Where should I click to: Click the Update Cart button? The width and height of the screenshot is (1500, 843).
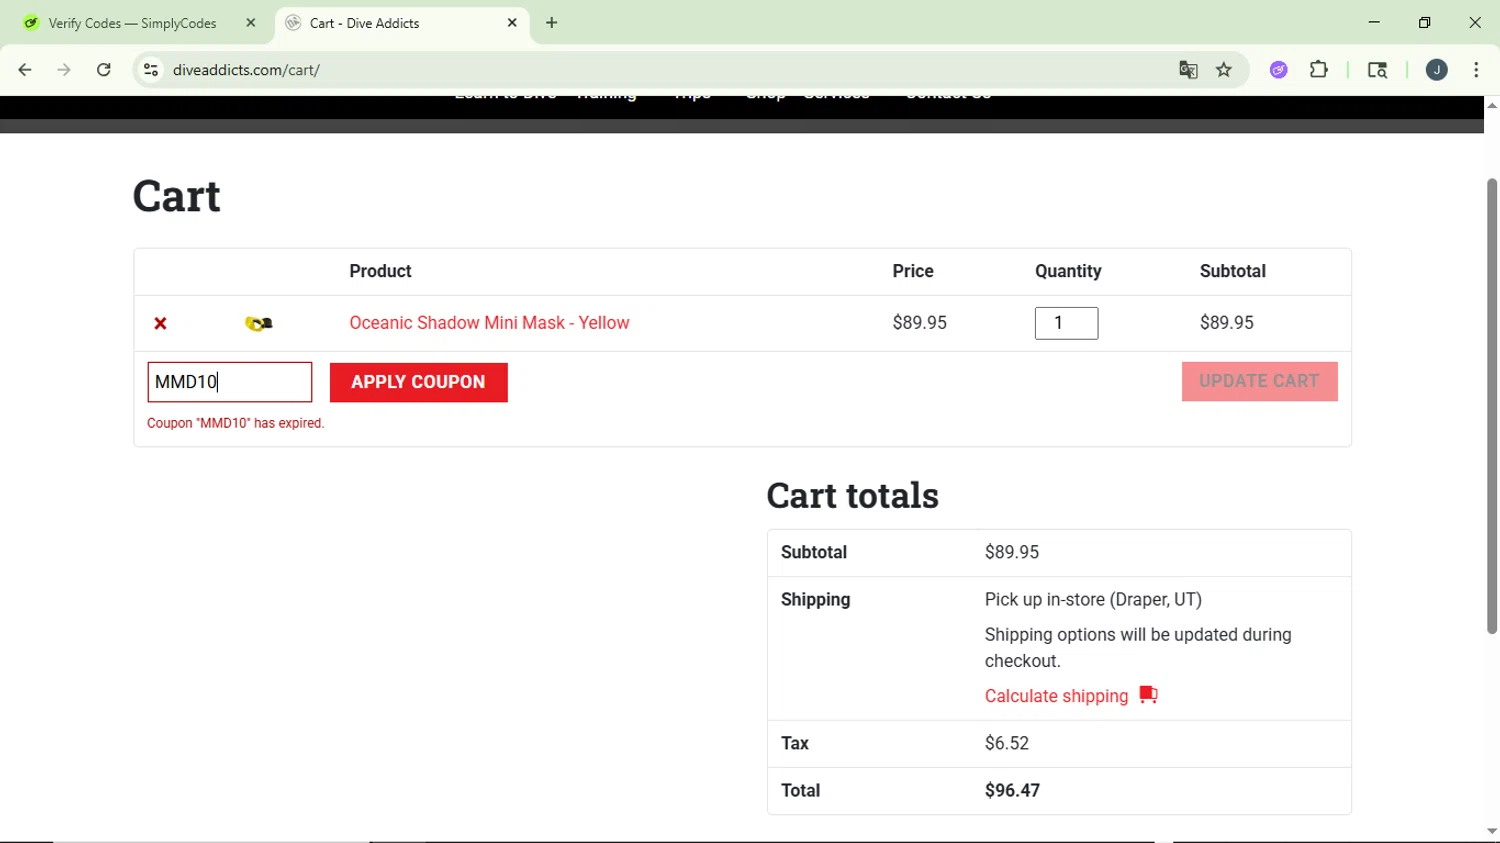pyautogui.click(x=1259, y=381)
